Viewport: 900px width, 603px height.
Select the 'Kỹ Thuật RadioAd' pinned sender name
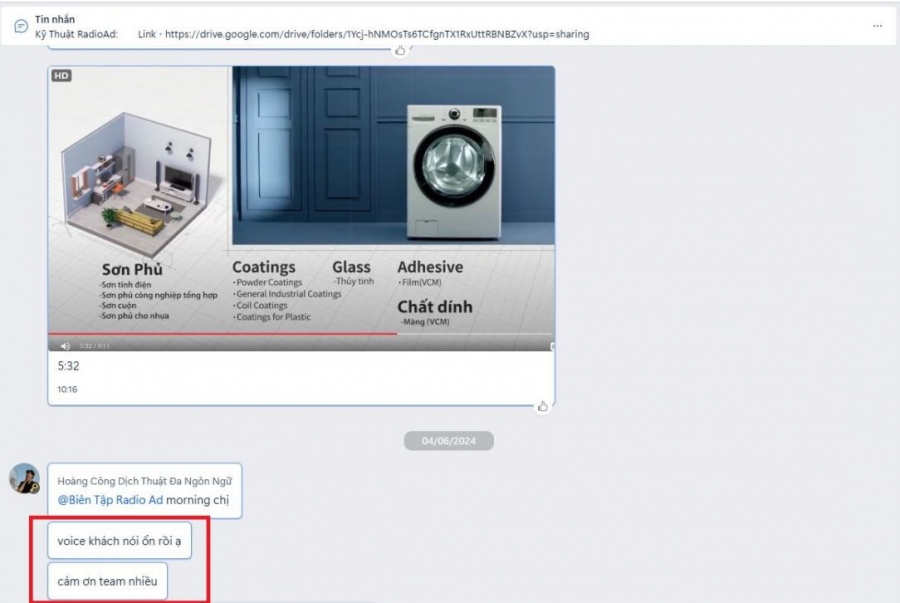coord(76,34)
